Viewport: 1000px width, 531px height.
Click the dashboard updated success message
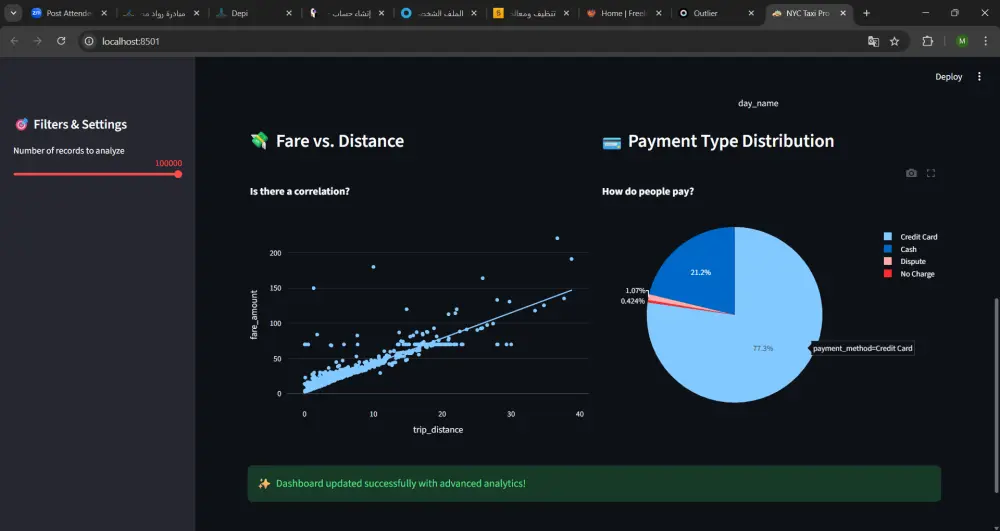(x=594, y=483)
